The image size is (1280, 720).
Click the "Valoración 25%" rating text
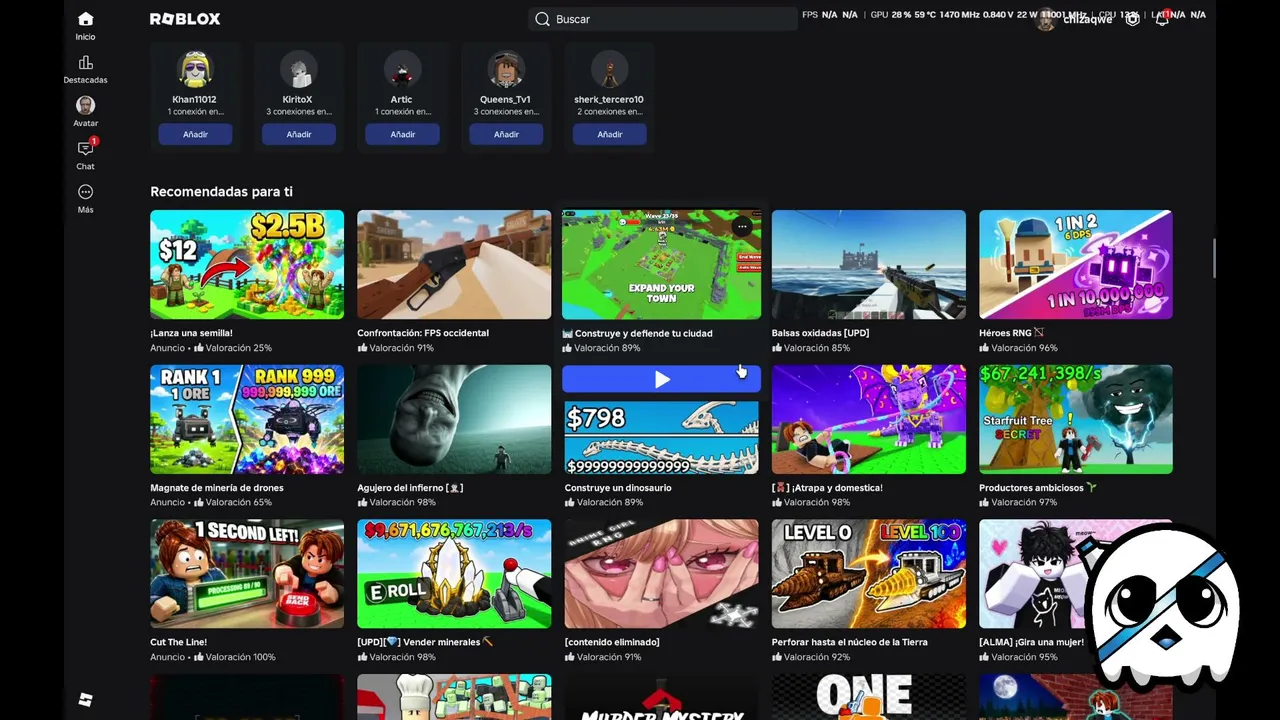click(238, 348)
